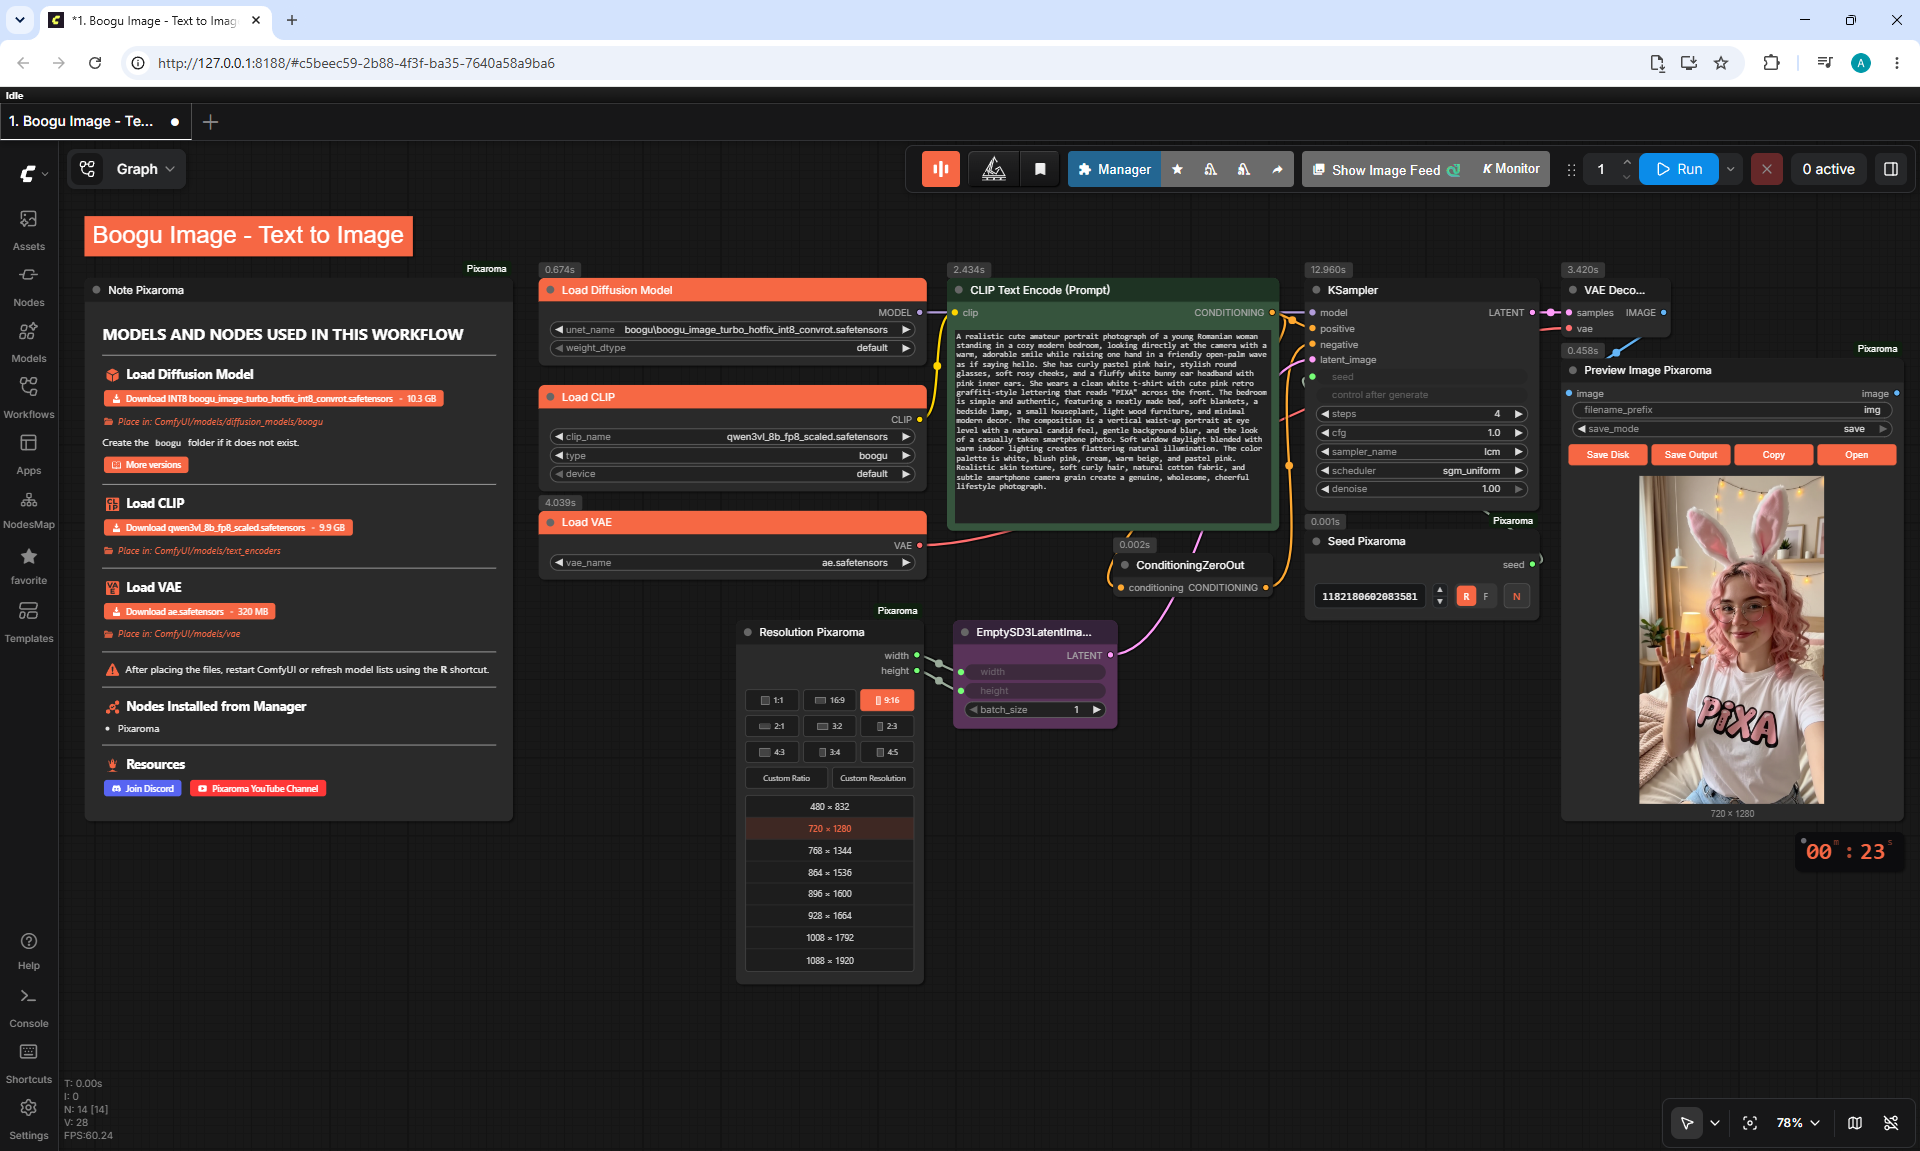This screenshot has width=1920, height=1151.
Task: Click Save Output button
Action: coord(1690,454)
